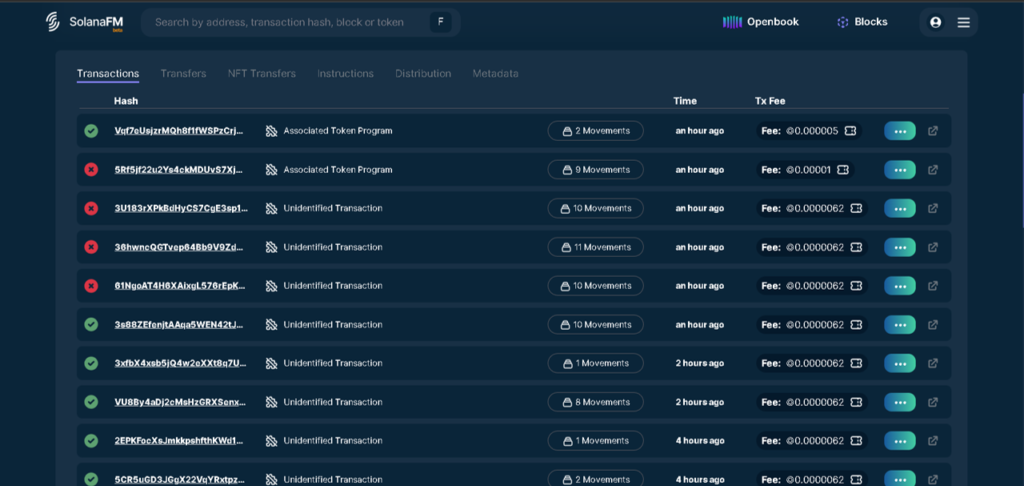The width and height of the screenshot is (1024, 486).
Task: Click the 2 Movements pill in Vqf7eUsjzr row
Action: point(596,131)
